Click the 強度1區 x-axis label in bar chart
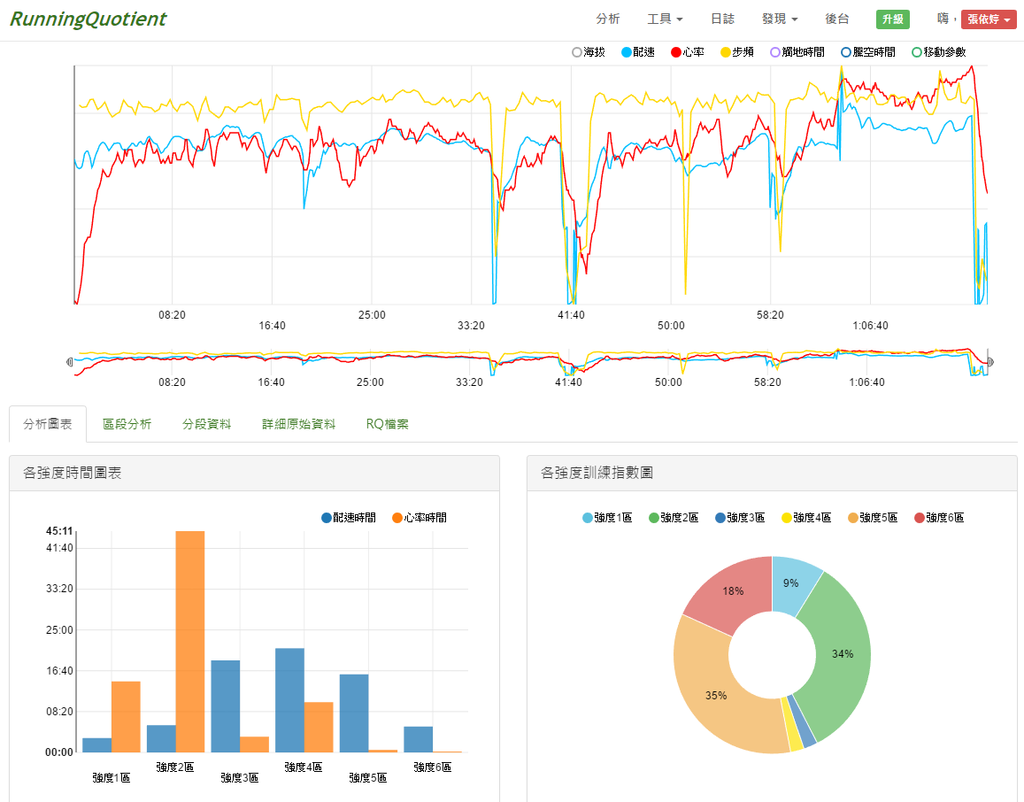Image resolution: width=1024 pixels, height=802 pixels. (111, 778)
